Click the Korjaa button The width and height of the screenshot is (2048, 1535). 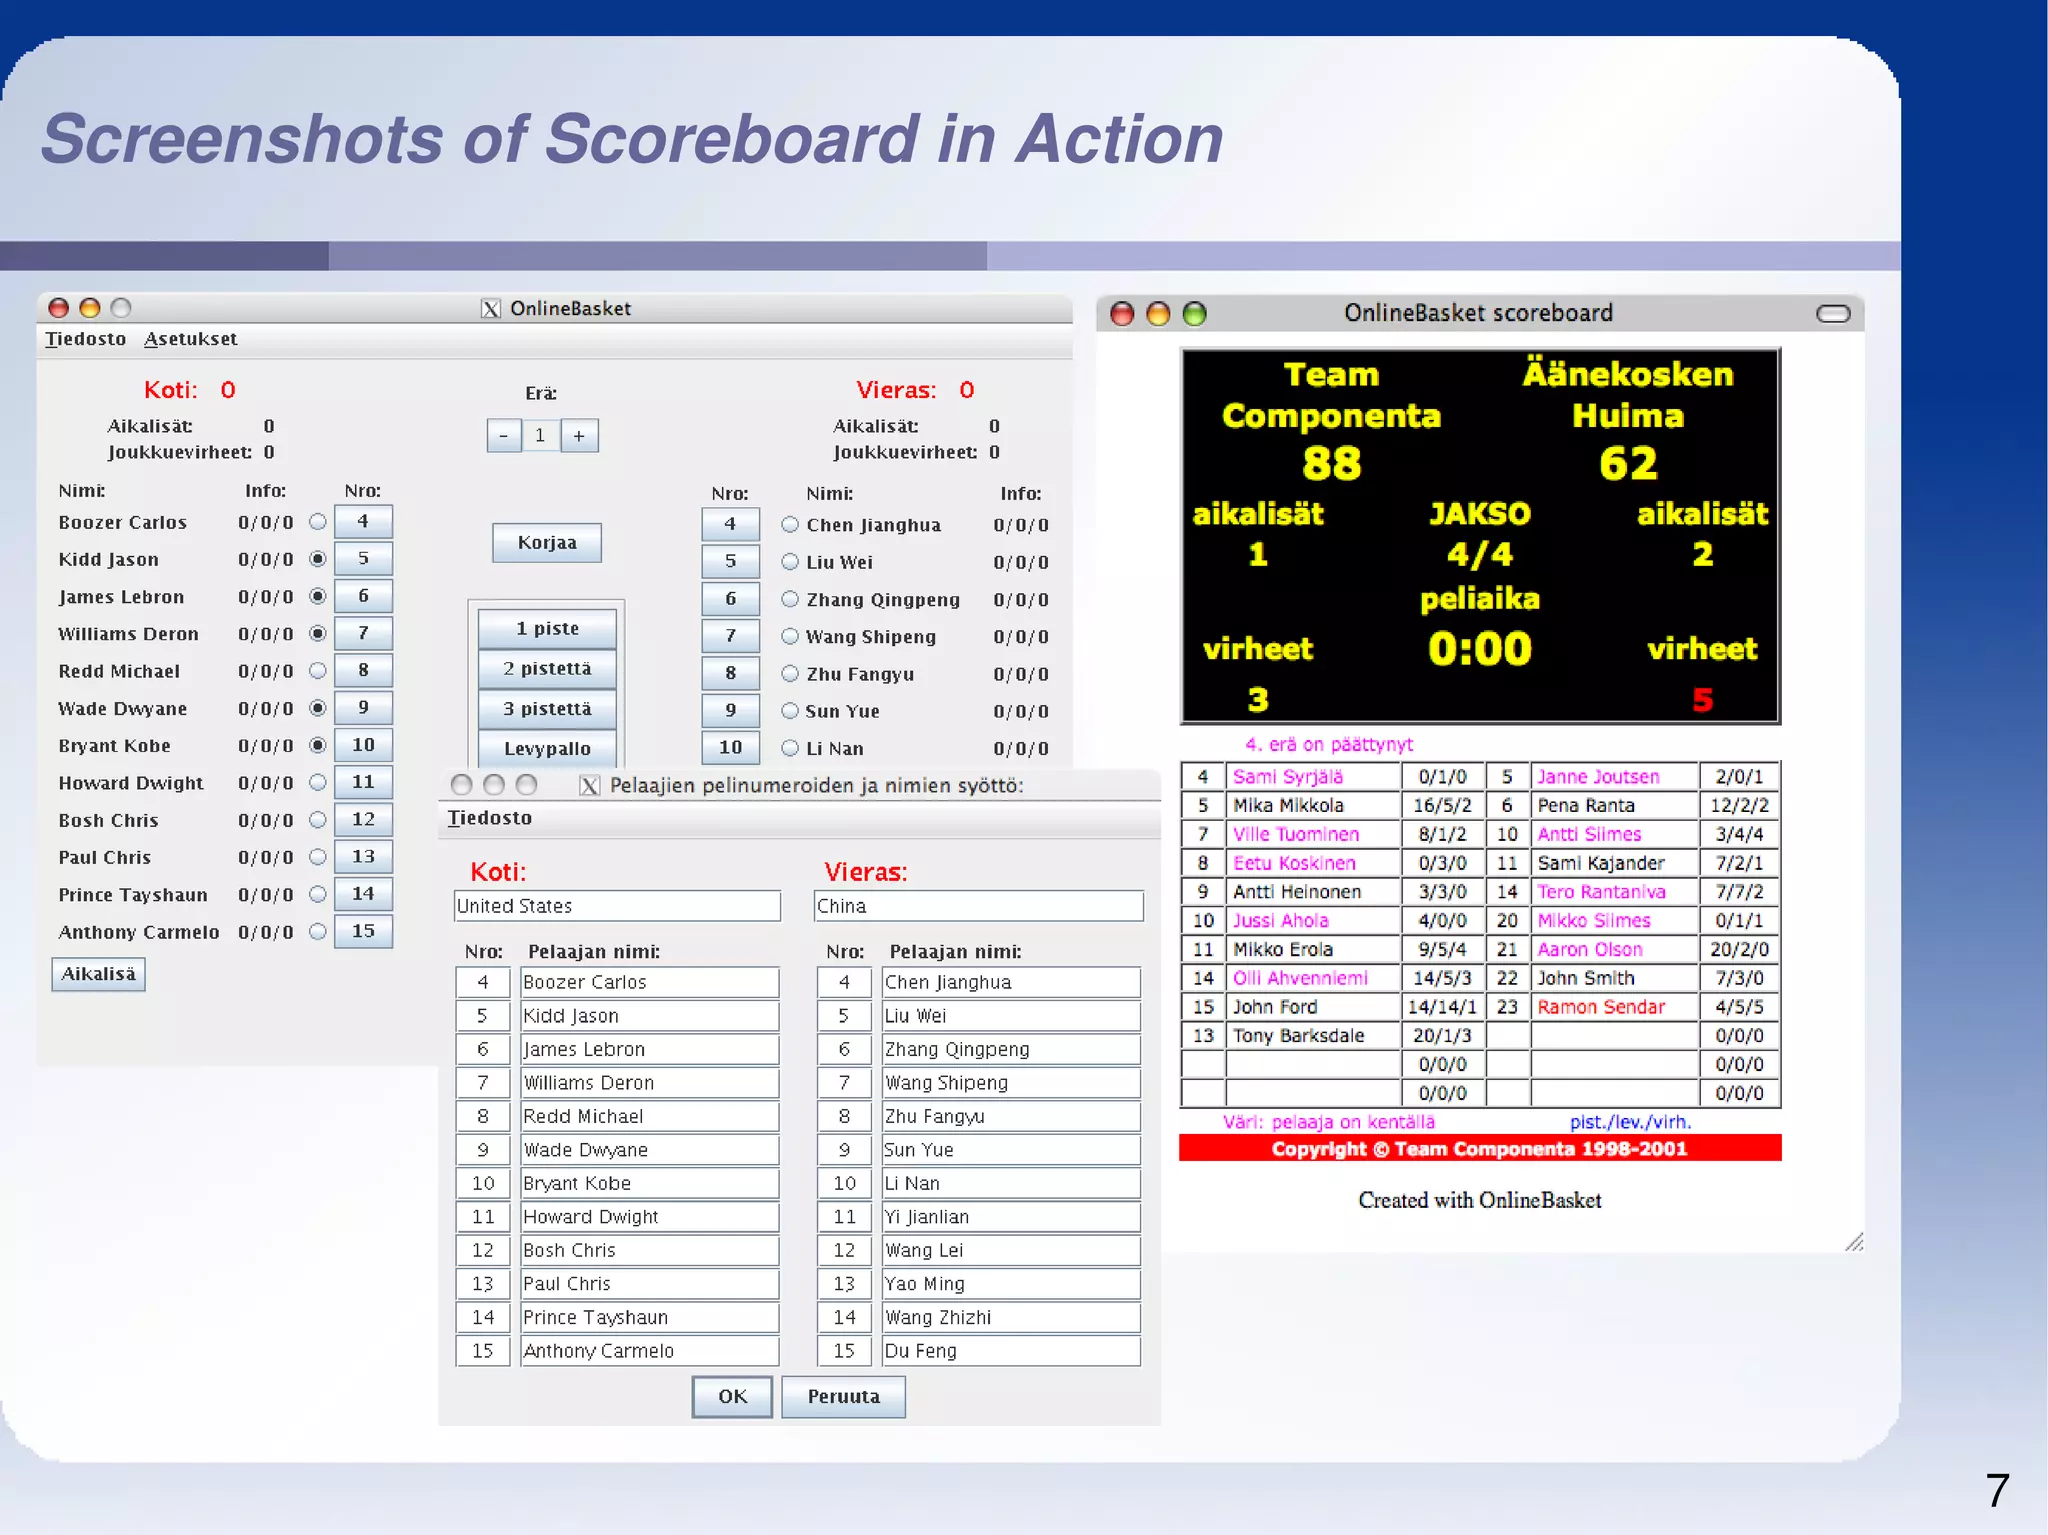(x=547, y=543)
